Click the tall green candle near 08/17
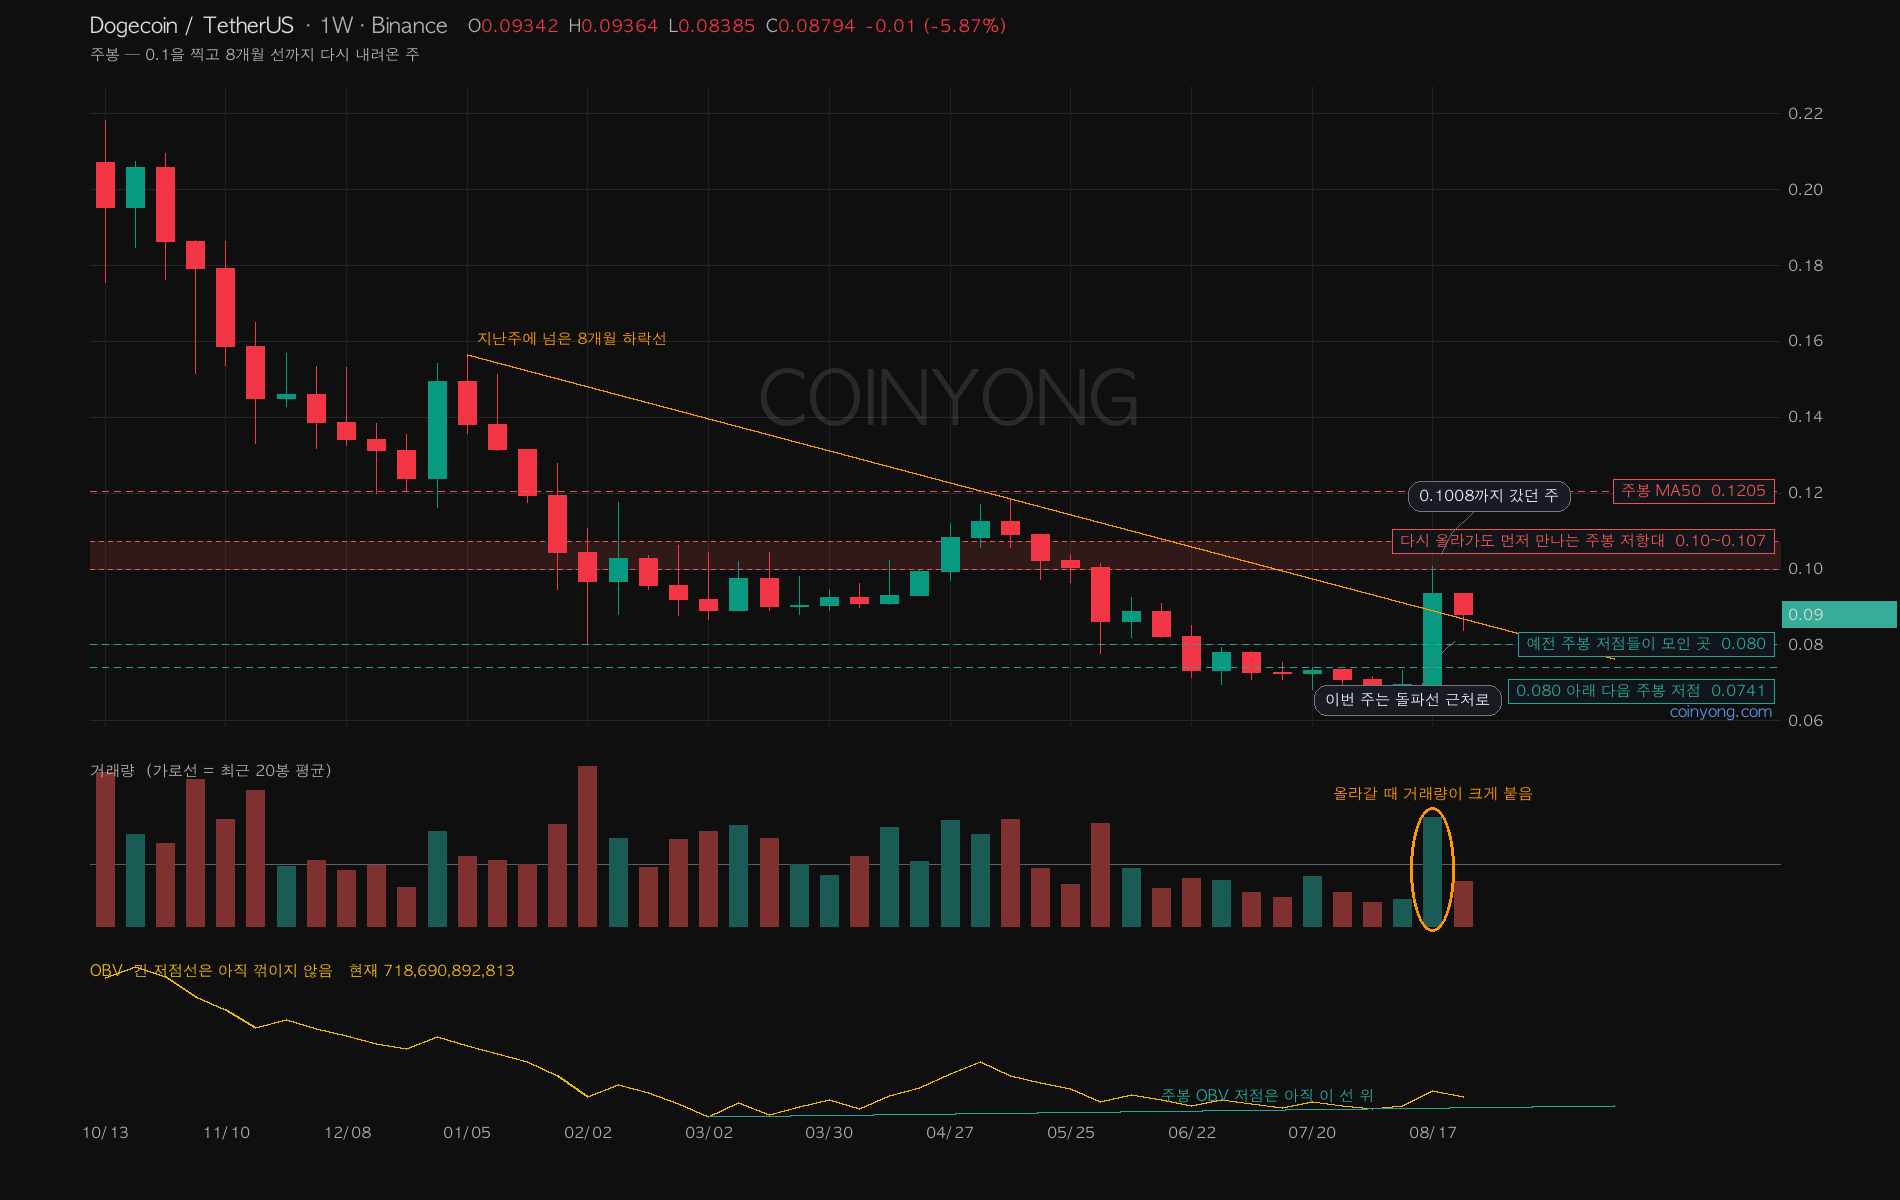 coord(1432,640)
